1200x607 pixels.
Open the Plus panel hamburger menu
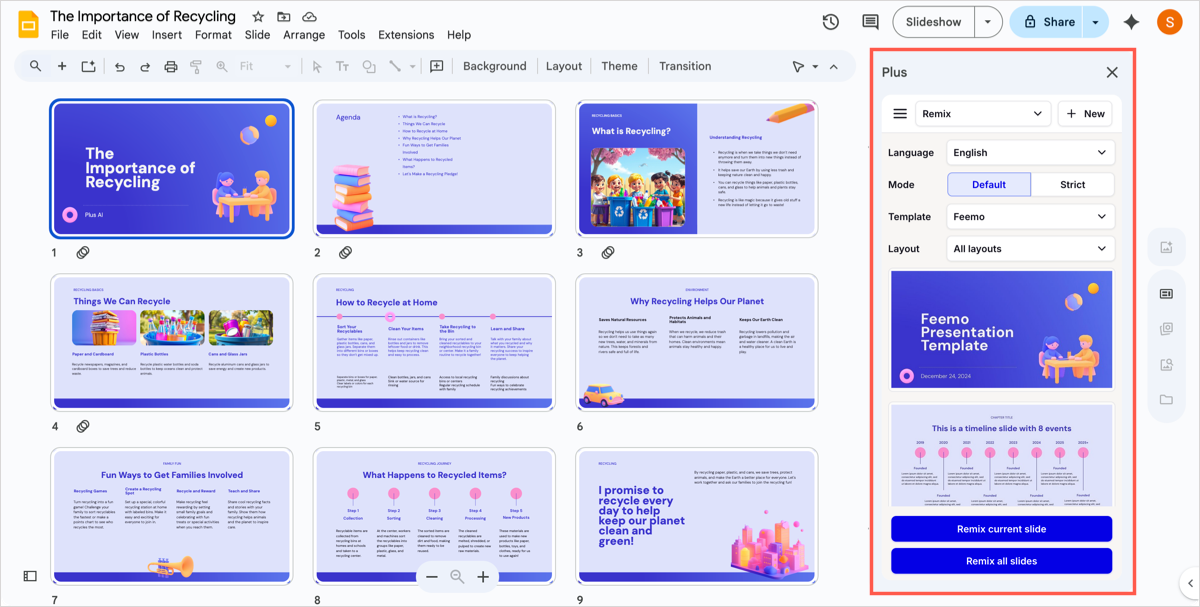click(900, 113)
